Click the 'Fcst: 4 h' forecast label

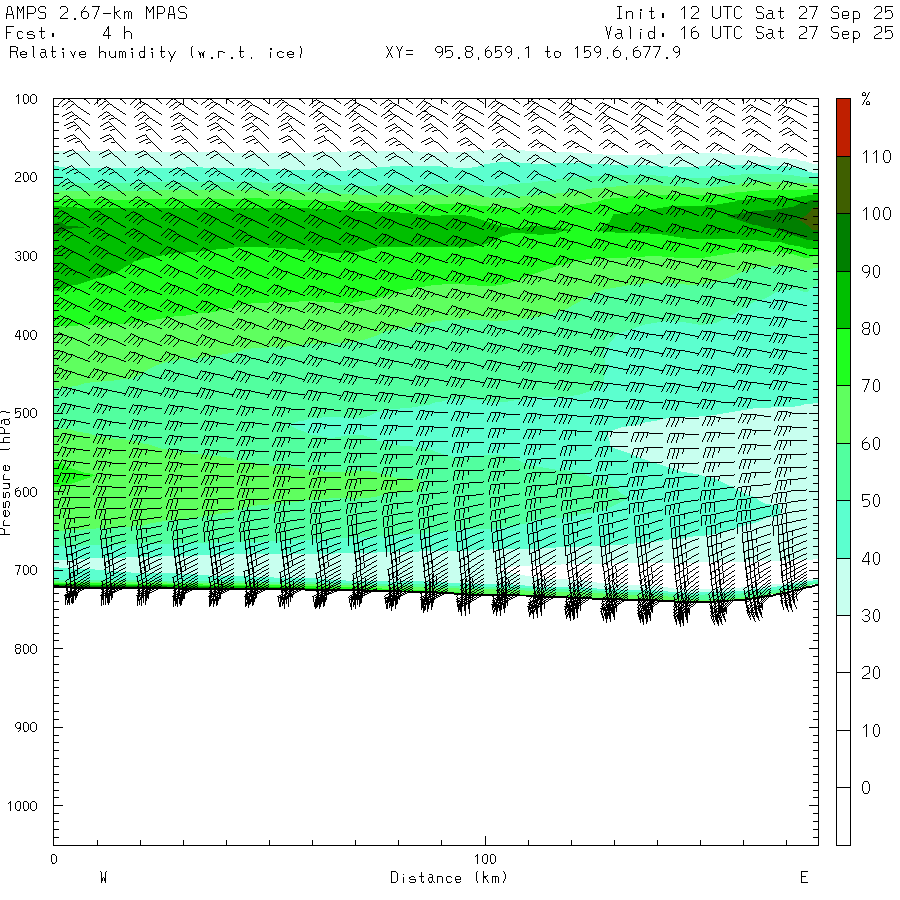click(x=69, y=33)
